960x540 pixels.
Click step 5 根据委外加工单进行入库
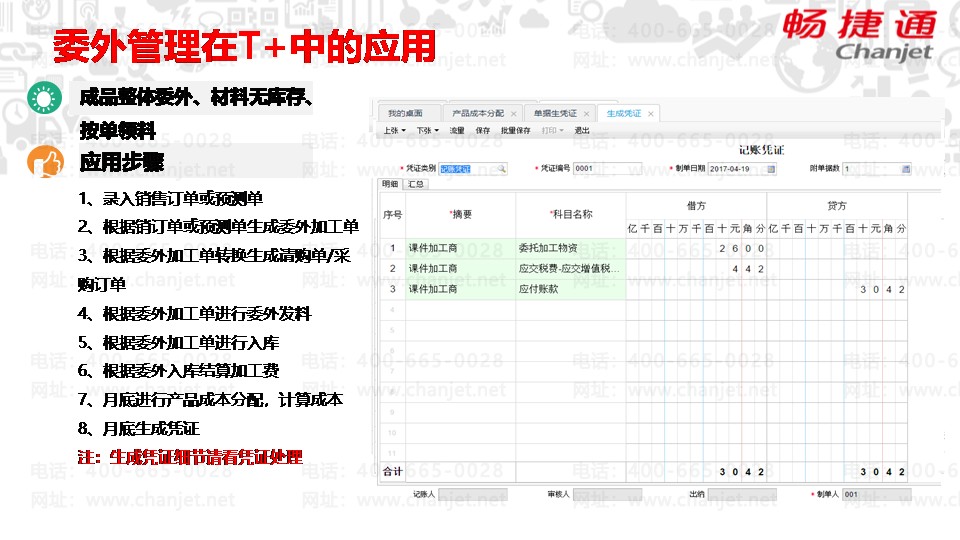[x=178, y=343]
